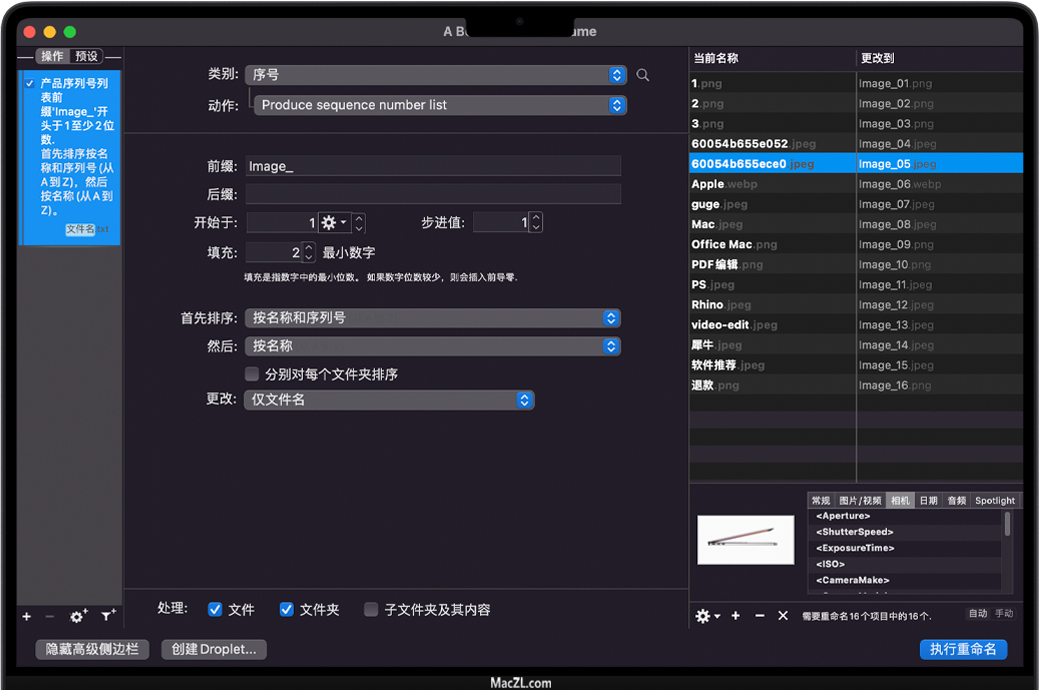Enable 子文件夹及其内容 checkbox
1040x690 pixels.
pyautogui.click(x=371, y=609)
